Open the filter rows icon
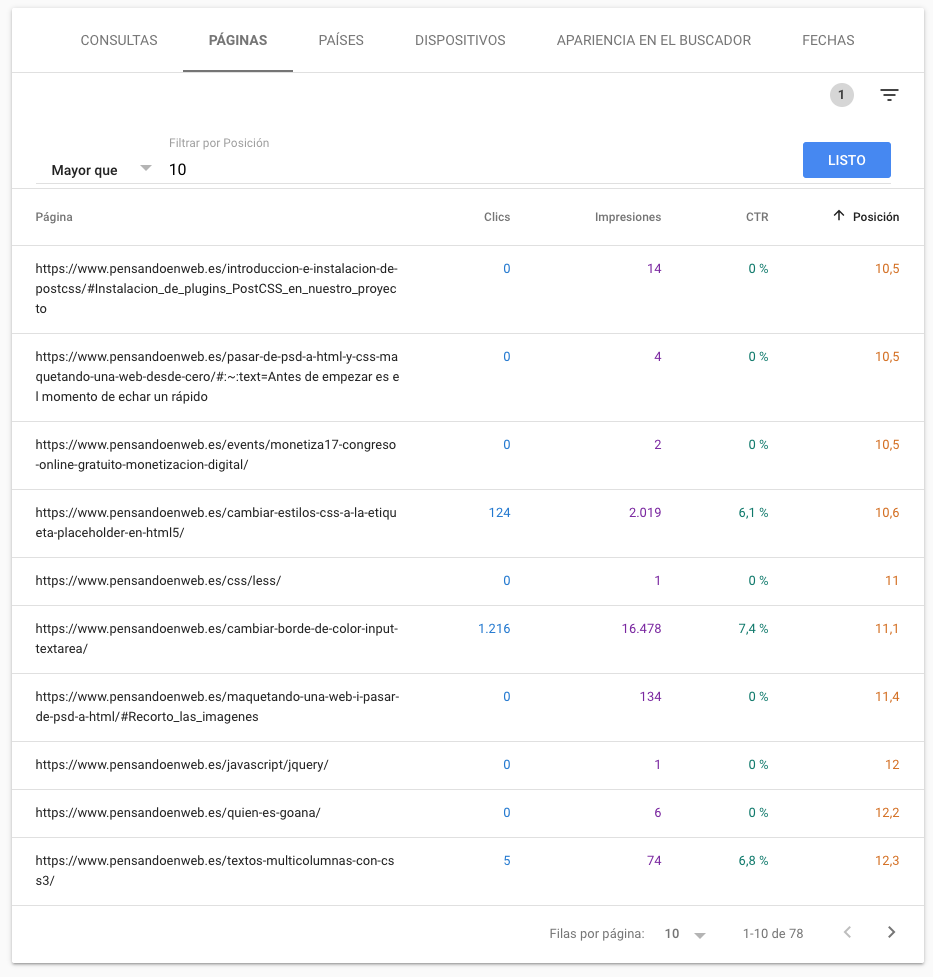The width and height of the screenshot is (933, 977). [889, 95]
